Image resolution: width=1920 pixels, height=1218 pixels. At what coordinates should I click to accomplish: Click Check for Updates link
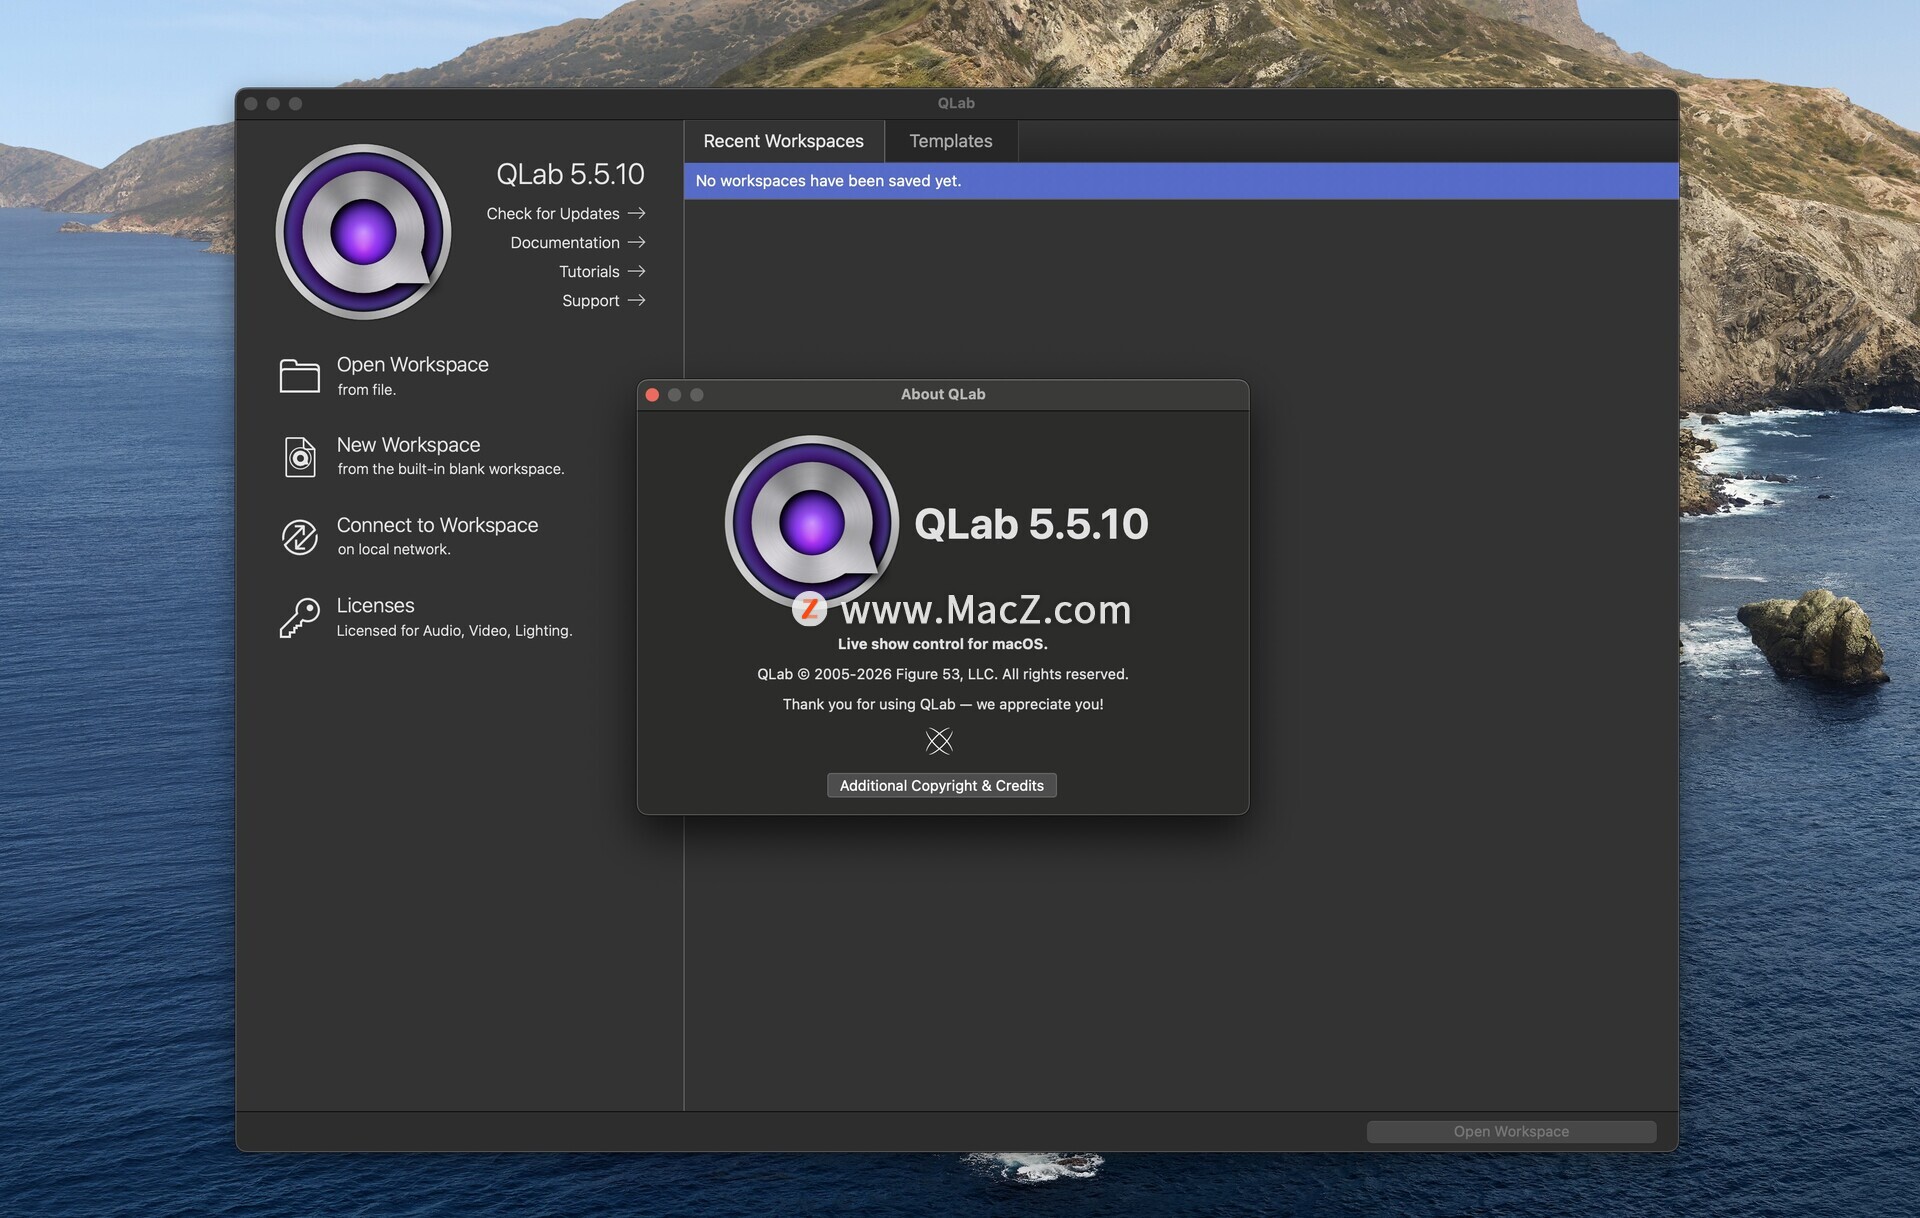[x=553, y=213]
